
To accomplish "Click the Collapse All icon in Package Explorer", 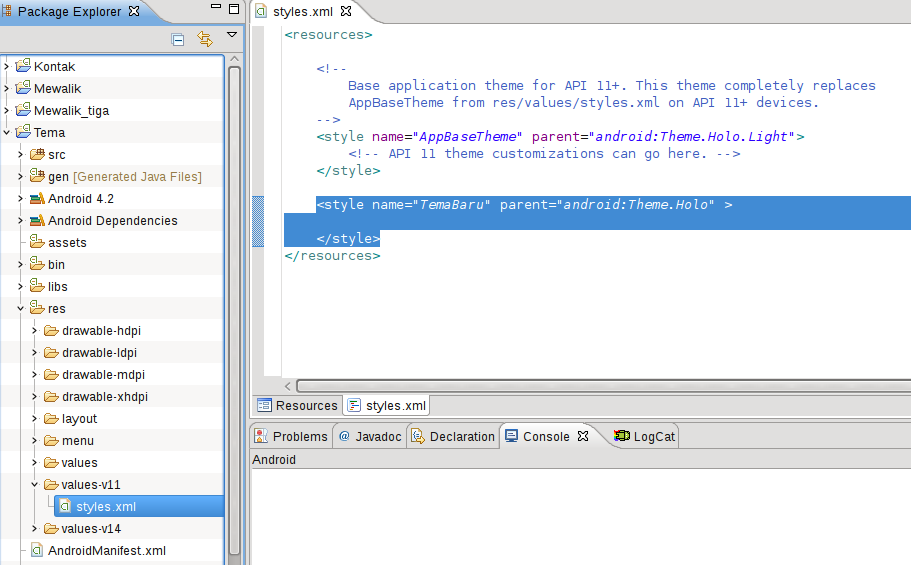I will pyautogui.click(x=178, y=40).
